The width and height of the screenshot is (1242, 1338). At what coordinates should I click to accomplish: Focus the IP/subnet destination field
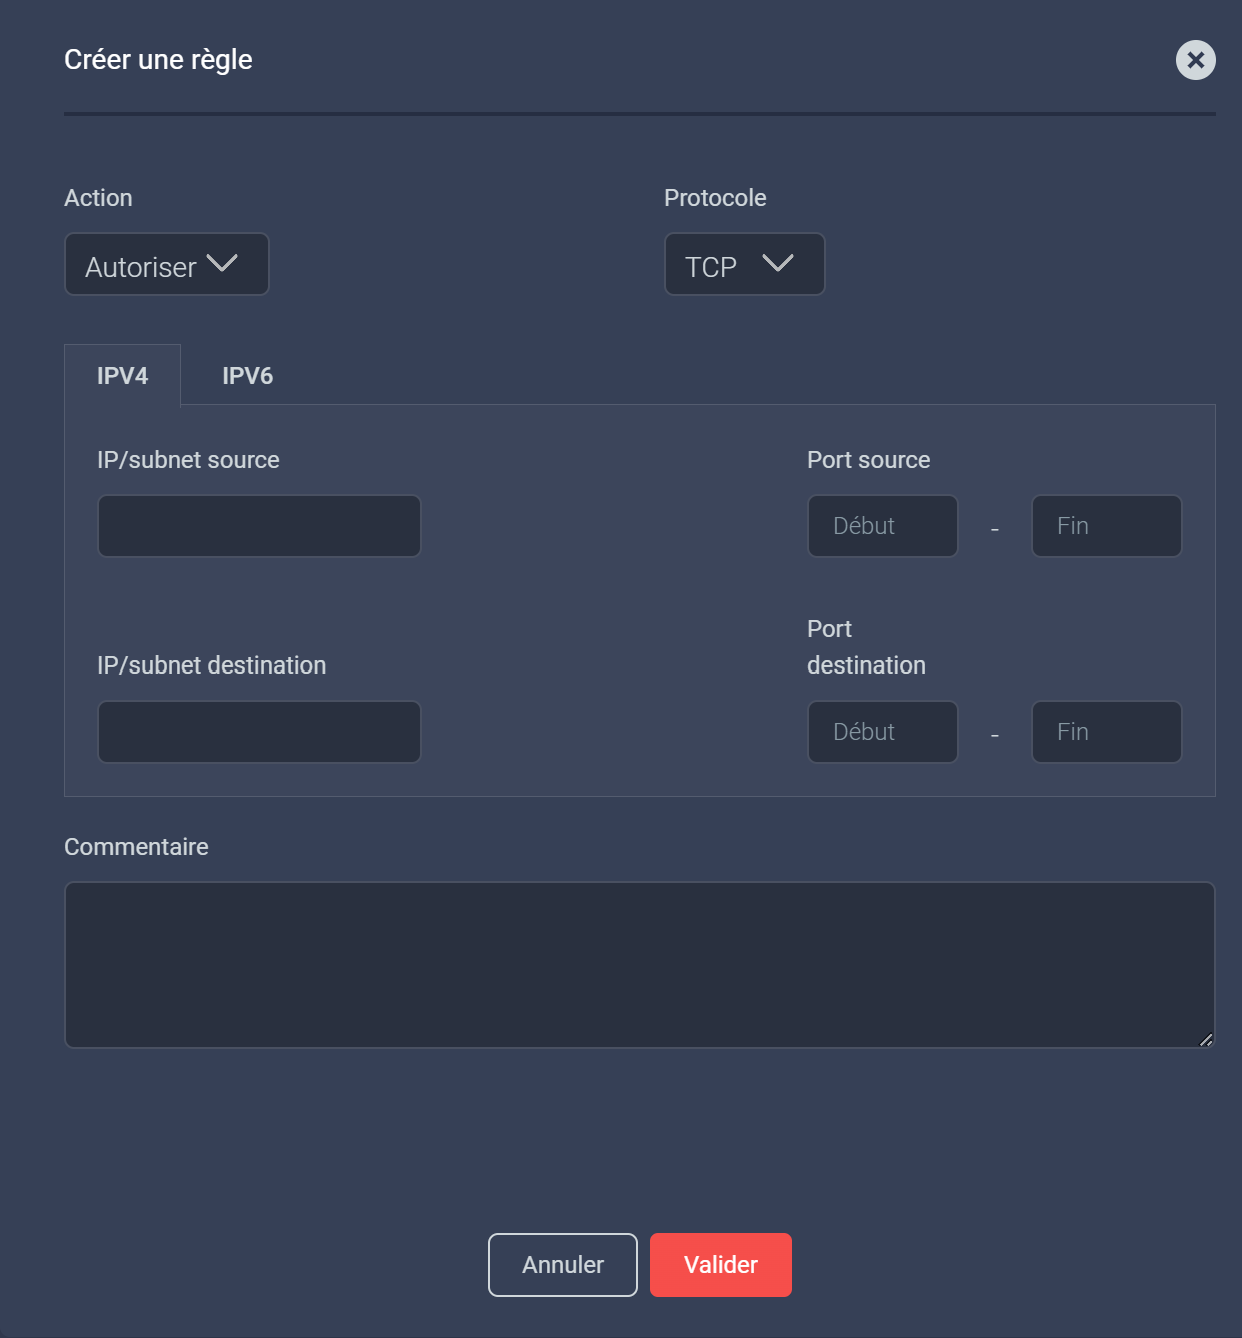coord(259,732)
